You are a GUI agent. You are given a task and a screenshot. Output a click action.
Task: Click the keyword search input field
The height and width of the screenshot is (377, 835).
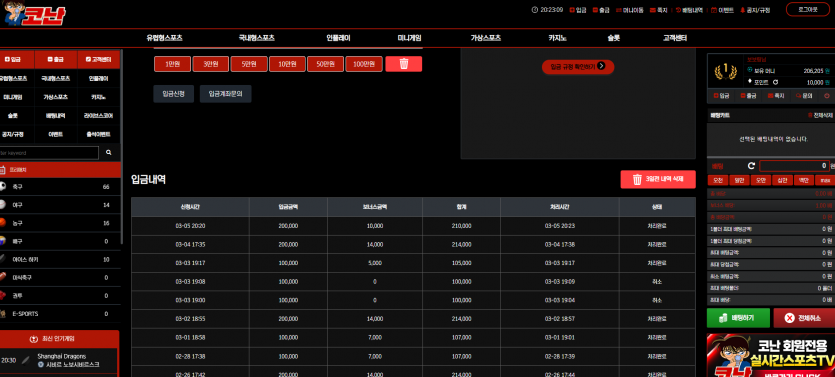coord(49,153)
